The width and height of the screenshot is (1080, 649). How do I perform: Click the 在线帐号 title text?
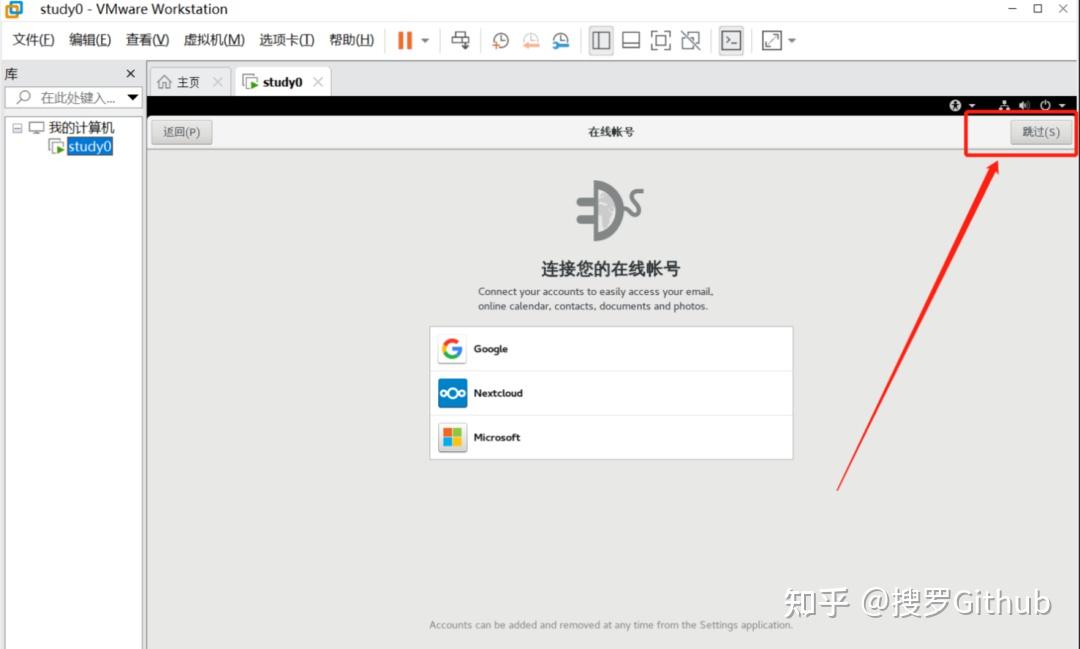611,132
